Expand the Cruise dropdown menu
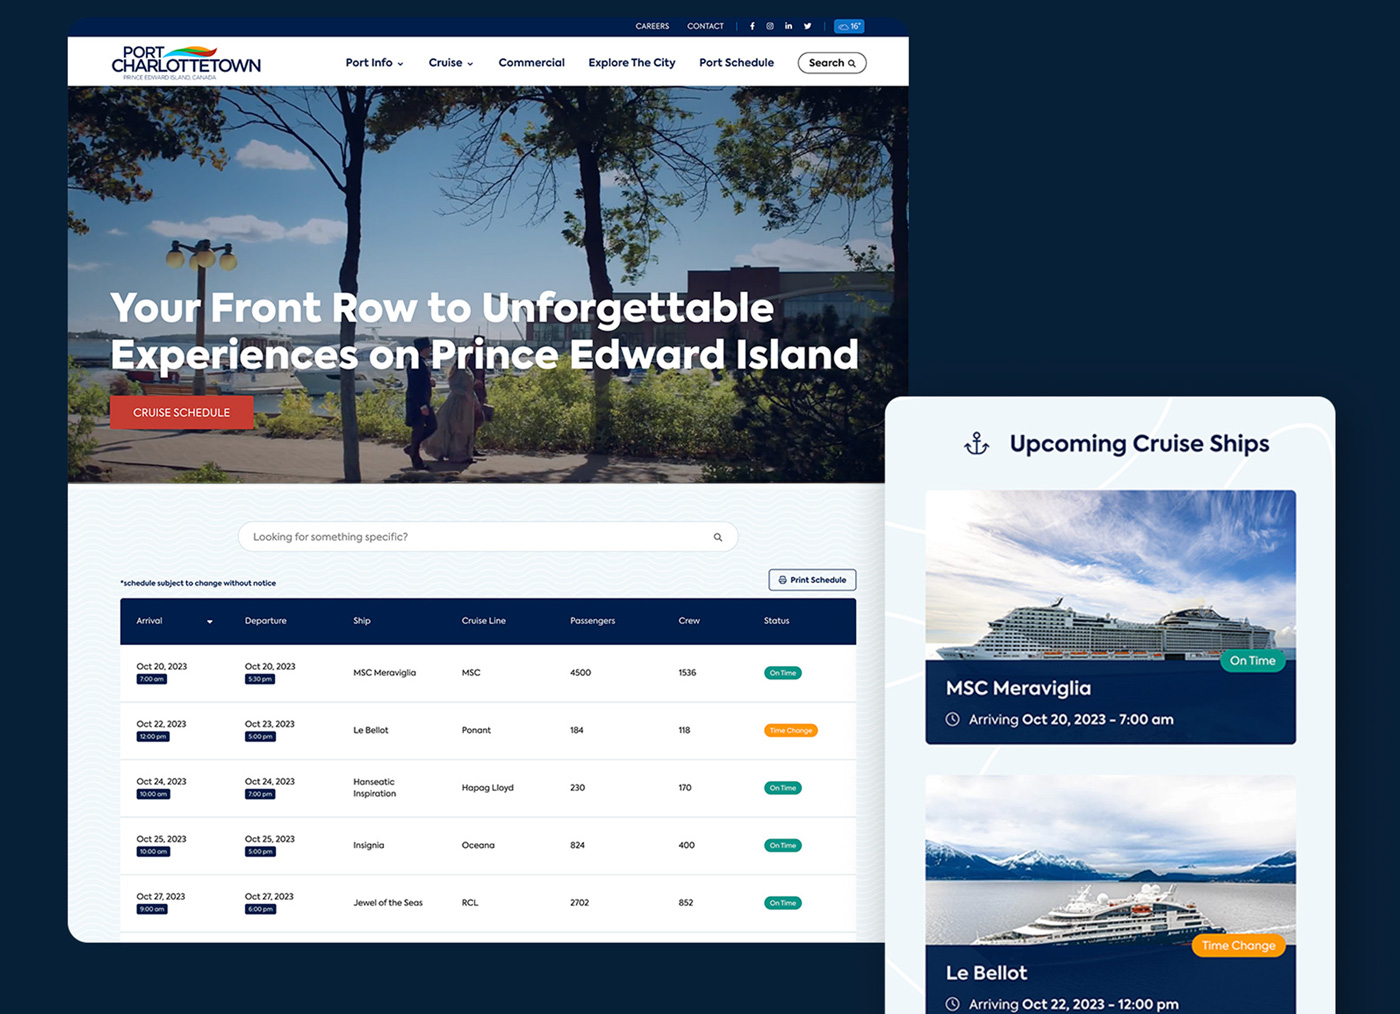Image resolution: width=1400 pixels, height=1014 pixels. [x=450, y=63]
